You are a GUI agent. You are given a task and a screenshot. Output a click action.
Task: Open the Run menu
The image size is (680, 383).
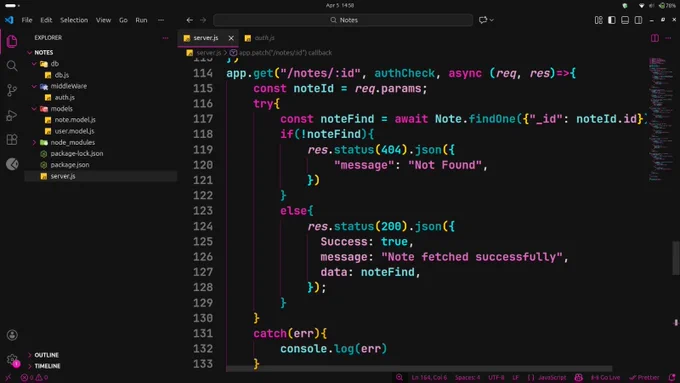[x=141, y=20]
